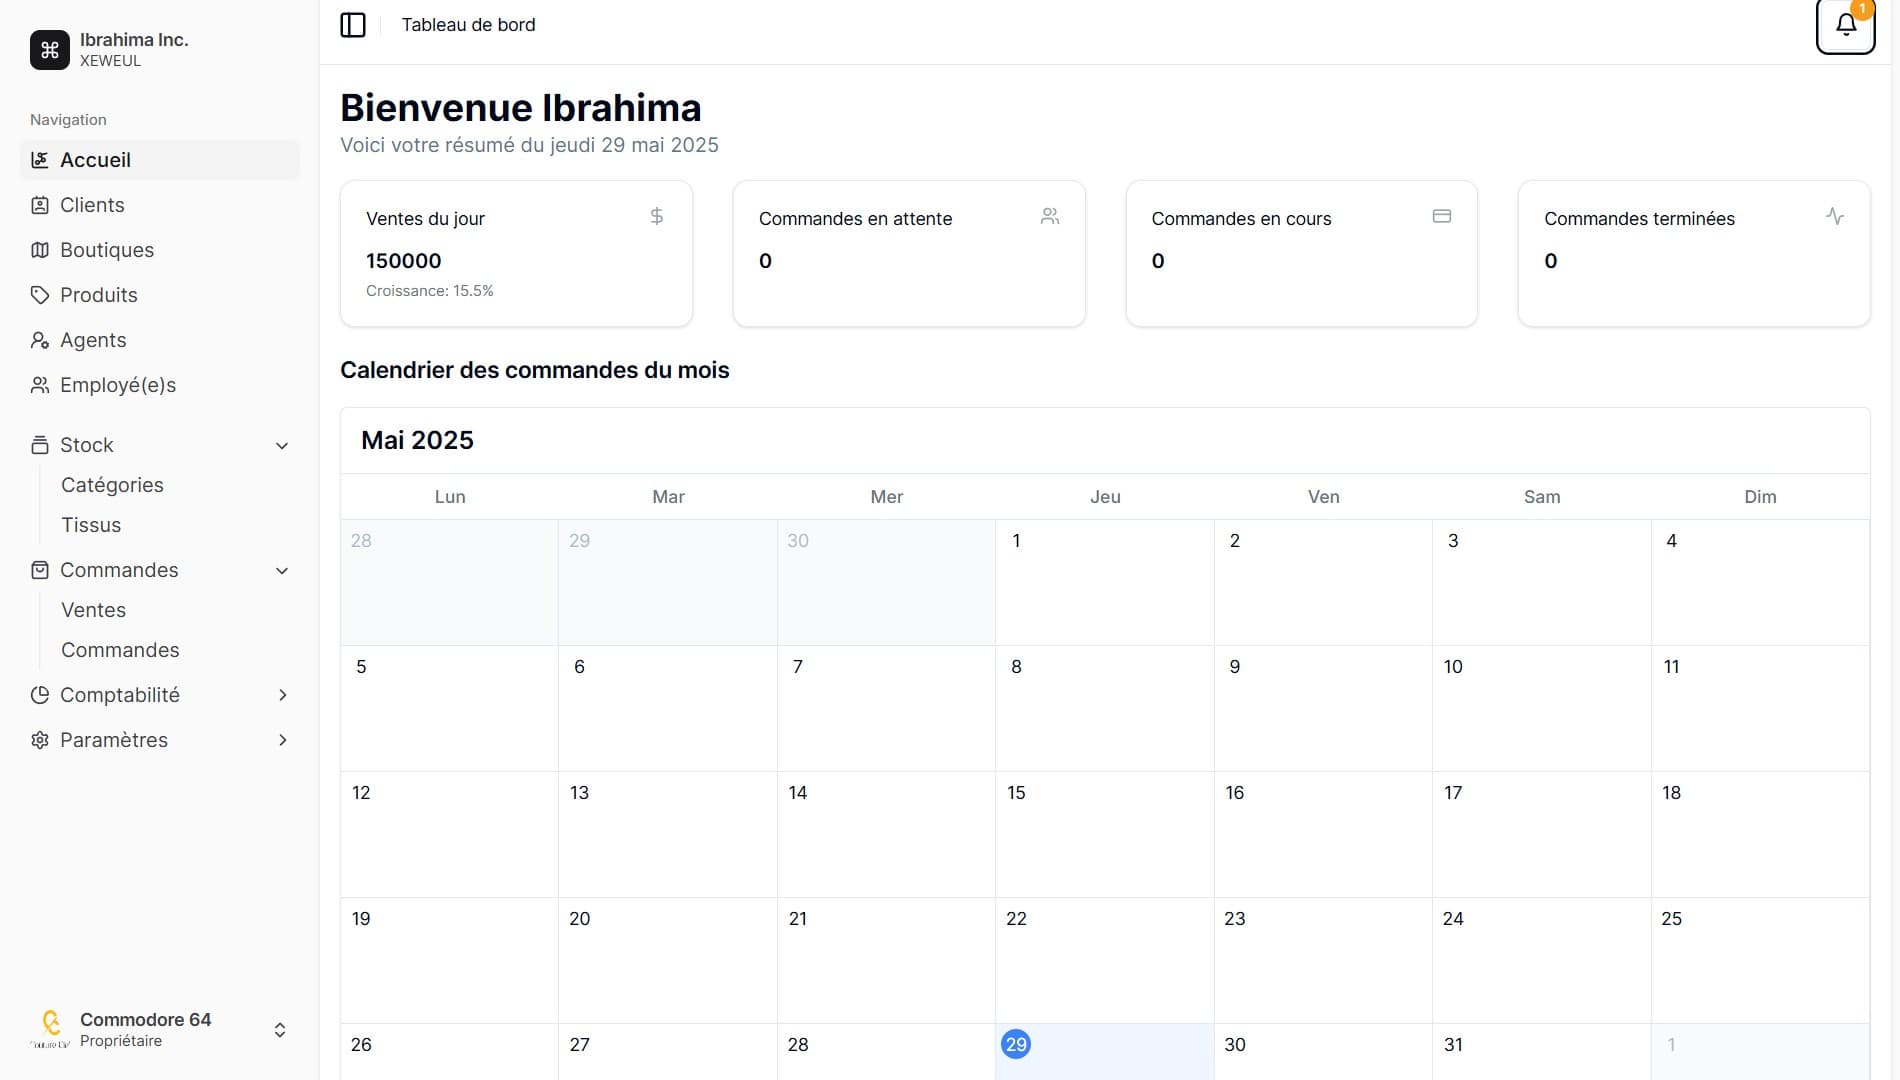Open the Ventes du jour card
Image resolution: width=1900 pixels, height=1080 pixels.
click(x=516, y=253)
